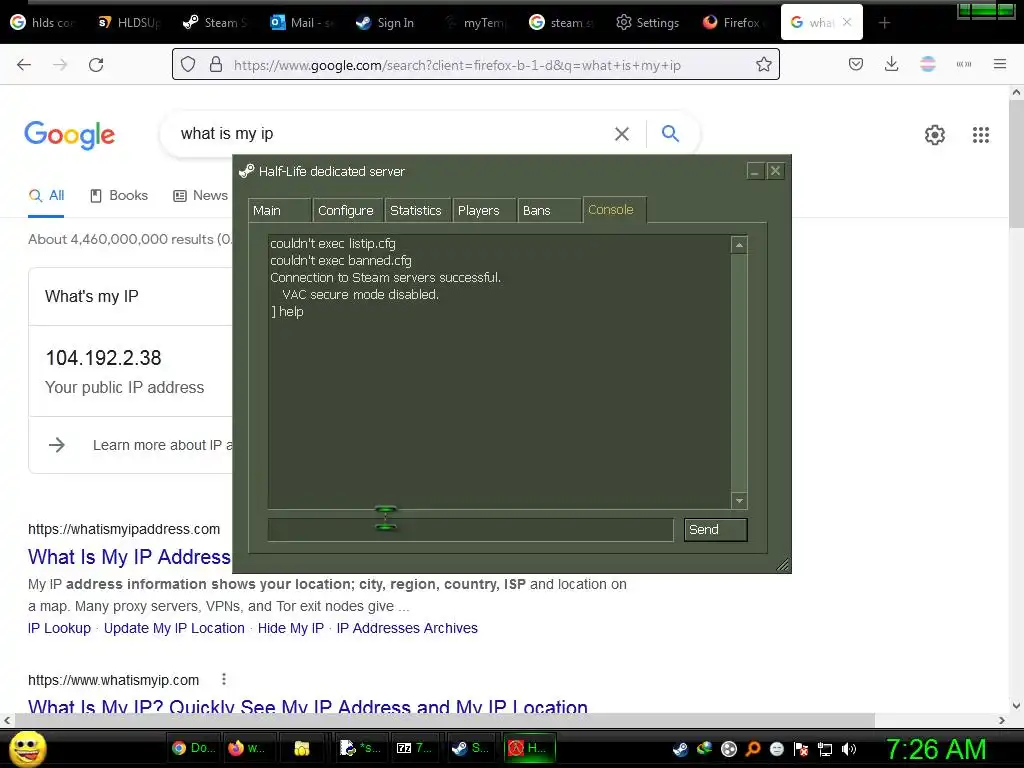This screenshot has width=1024, height=768.
Task: Open the network tray icon
Action: click(x=825, y=749)
